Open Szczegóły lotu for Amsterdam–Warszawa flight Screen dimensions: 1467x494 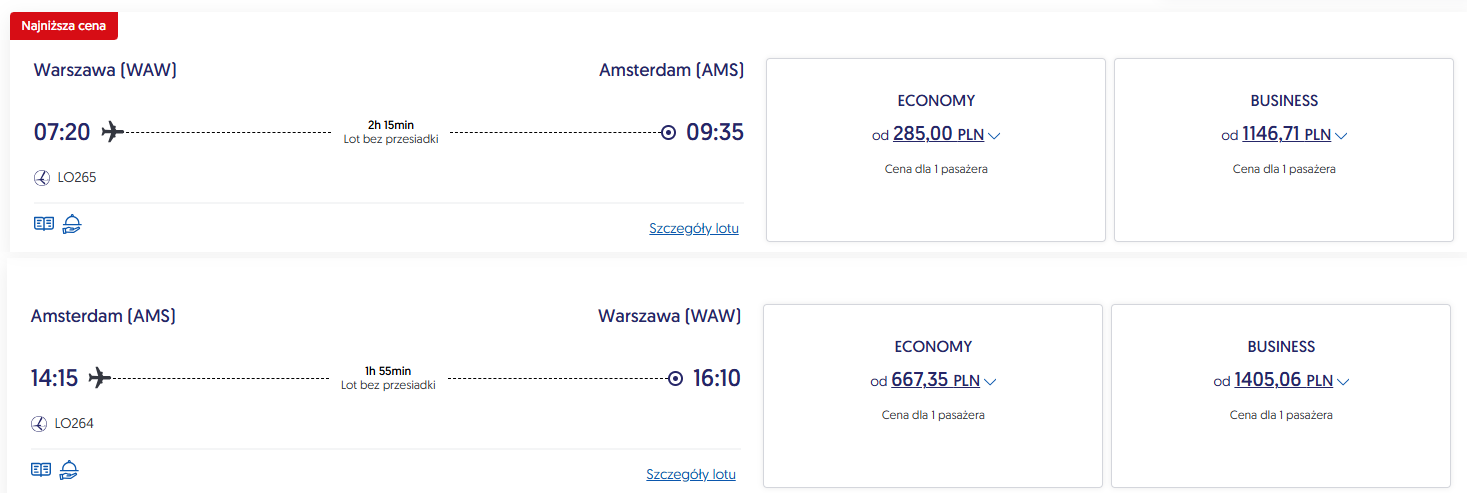click(691, 474)
